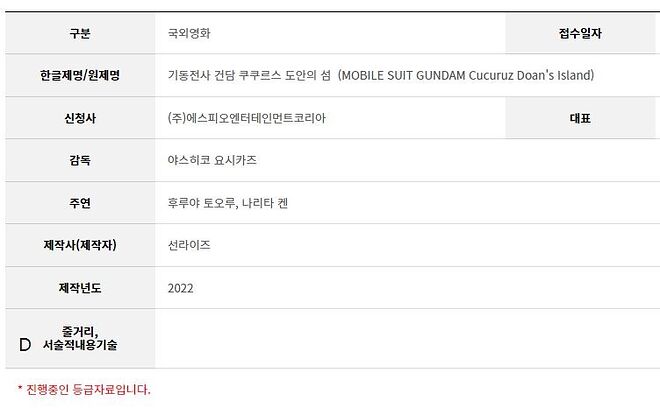Click the 줄거리, 서술적내용기술 label
Viewport: 660px width, 408px height.
pos(80,338)
